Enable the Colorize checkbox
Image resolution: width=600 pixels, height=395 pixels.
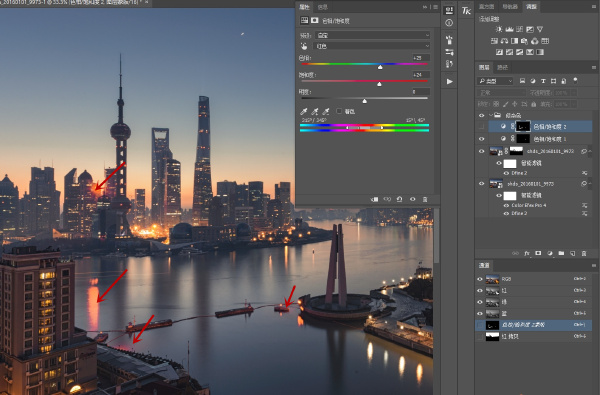tap(339, 111)
